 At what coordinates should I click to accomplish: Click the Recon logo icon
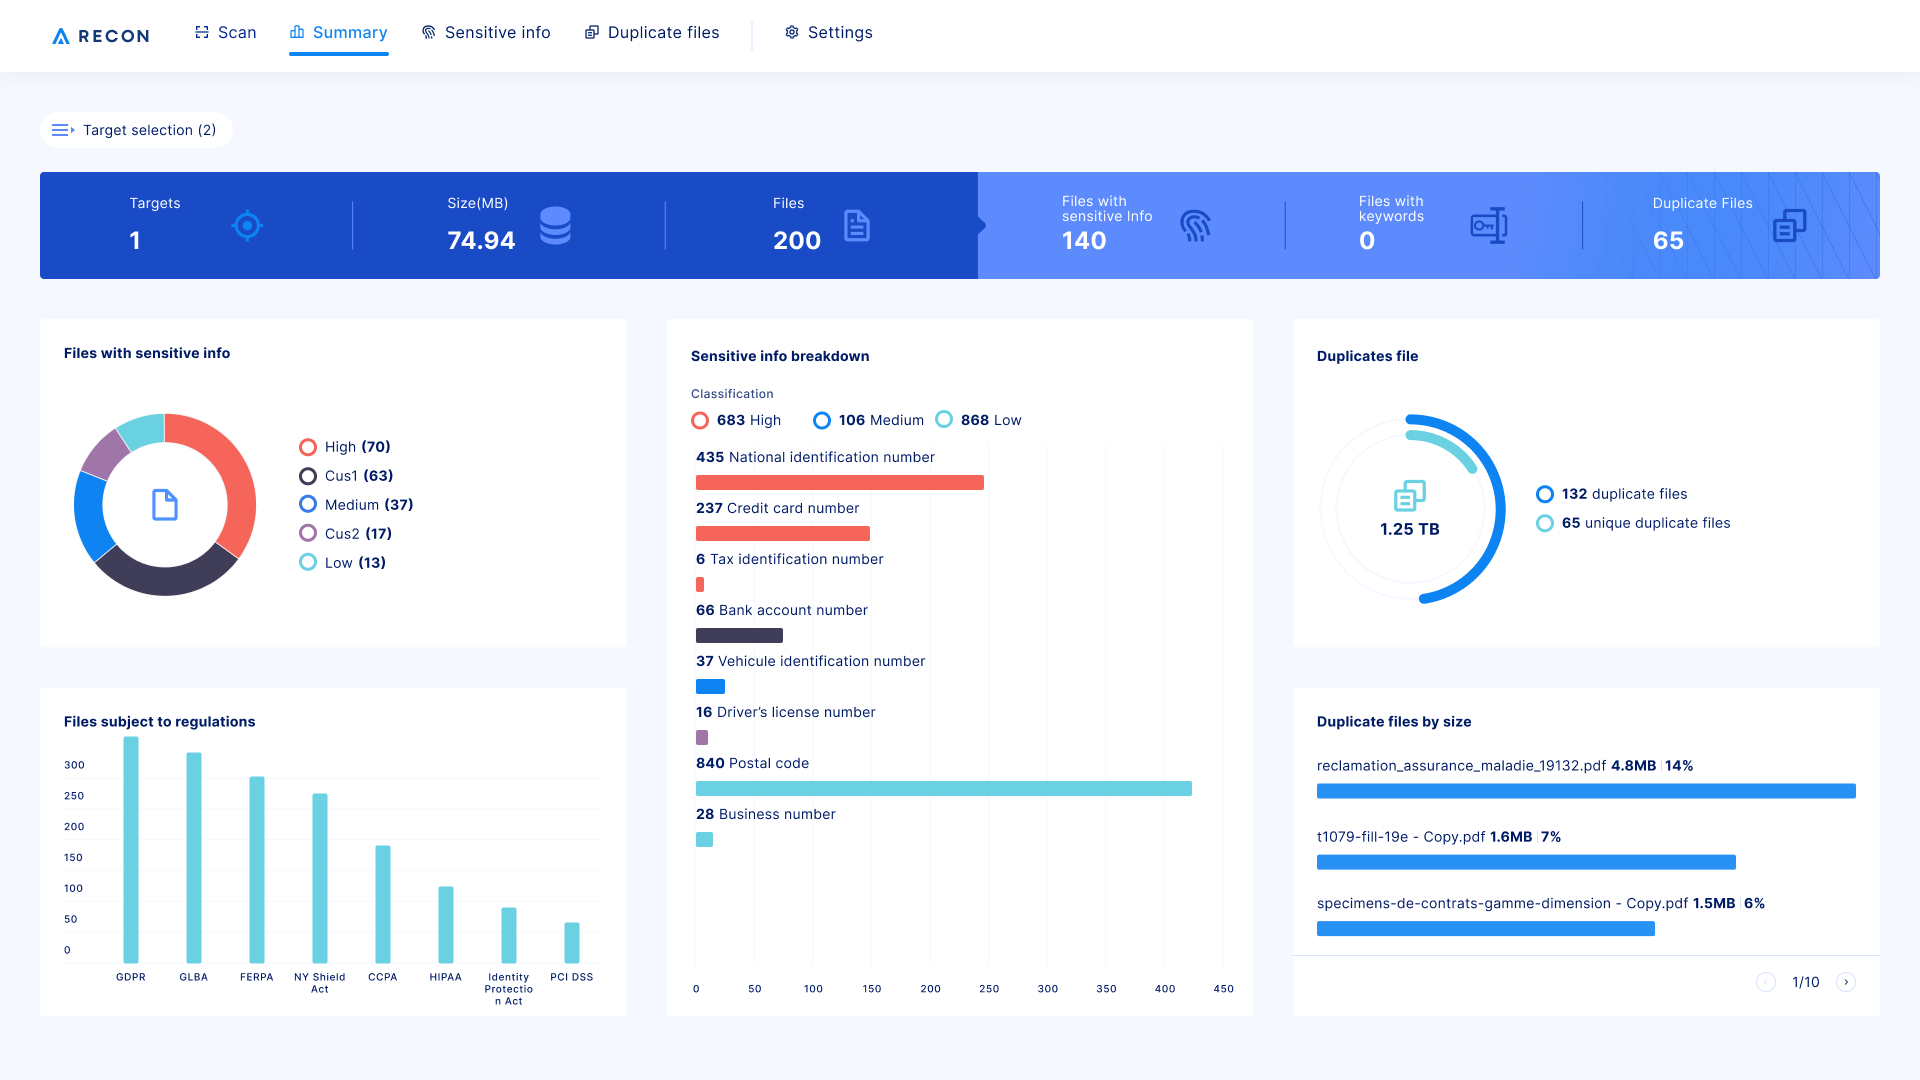click(61, 36)
